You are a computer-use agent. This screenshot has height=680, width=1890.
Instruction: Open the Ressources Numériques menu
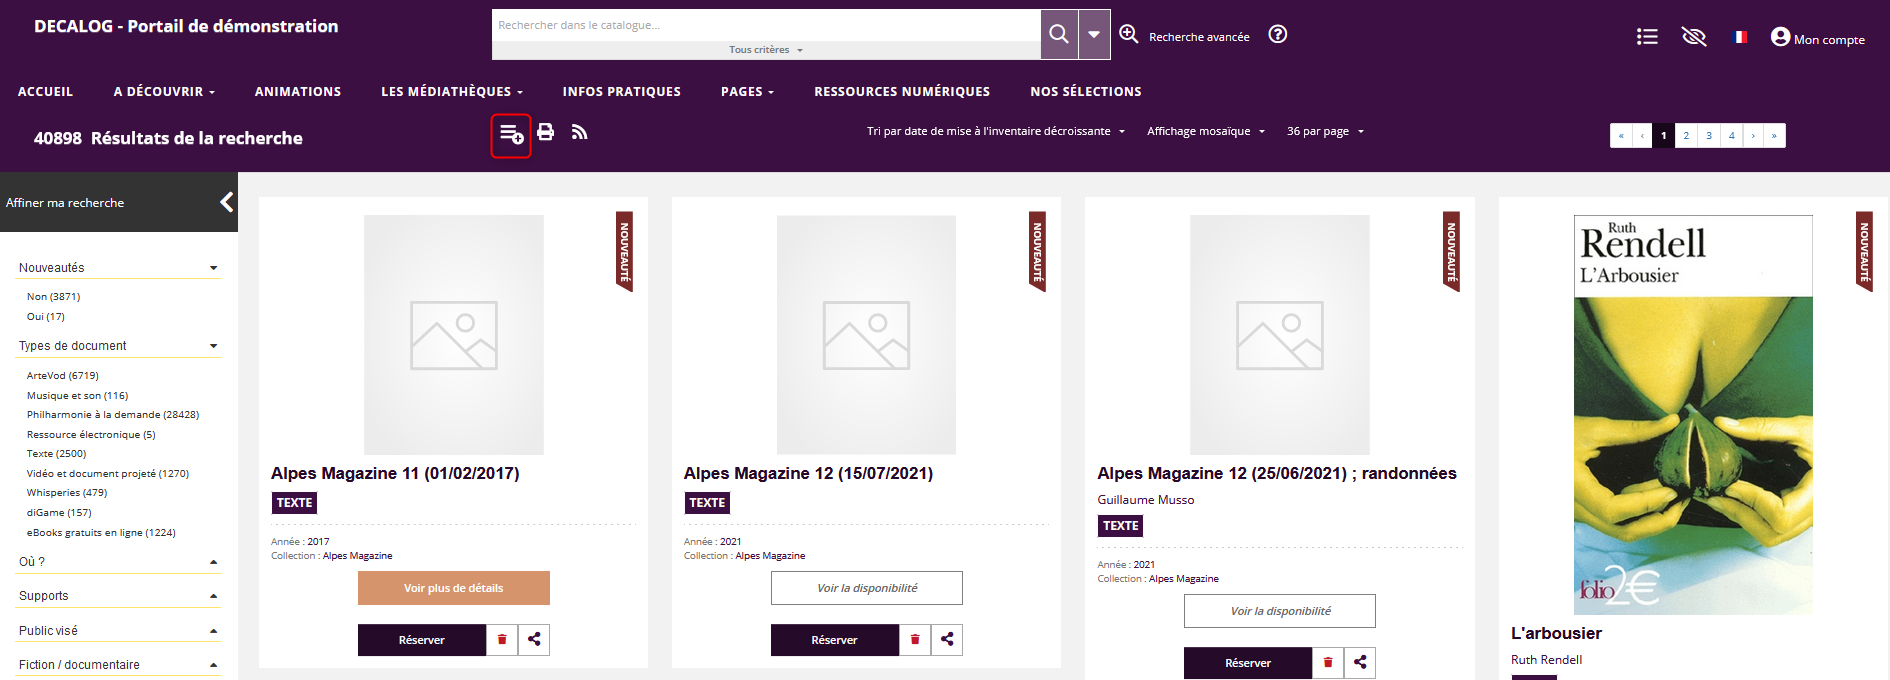pos(901,91)
